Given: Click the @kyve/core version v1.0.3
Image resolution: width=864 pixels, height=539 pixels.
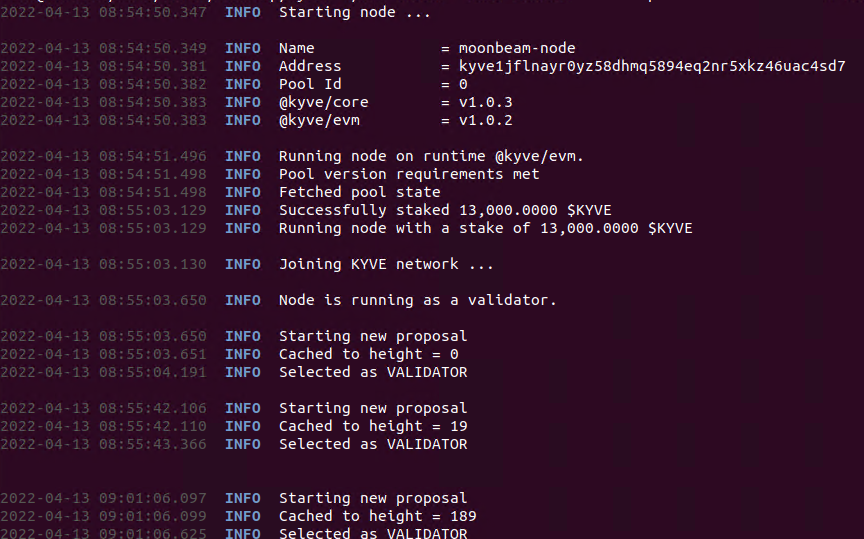Looking at the screenshot, I should (x=485, y=102).
